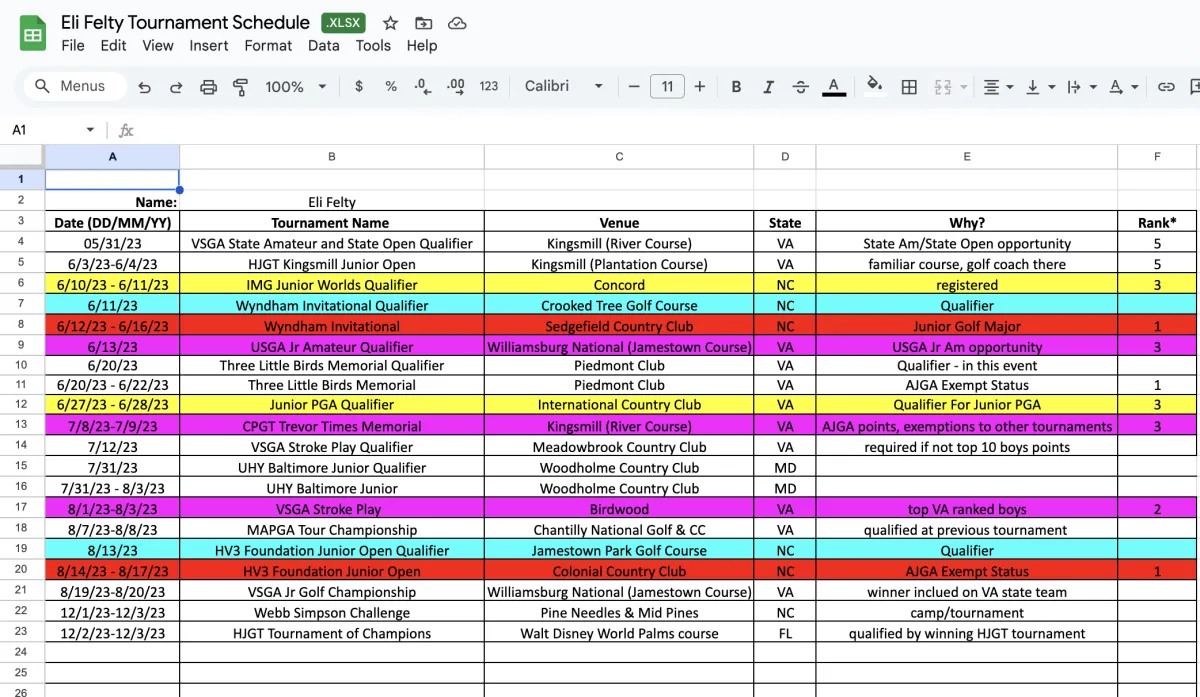Viewport: 1200px width, 697px height.
Task: Select the top VA ranked boys cell
Action: [967, 509]
